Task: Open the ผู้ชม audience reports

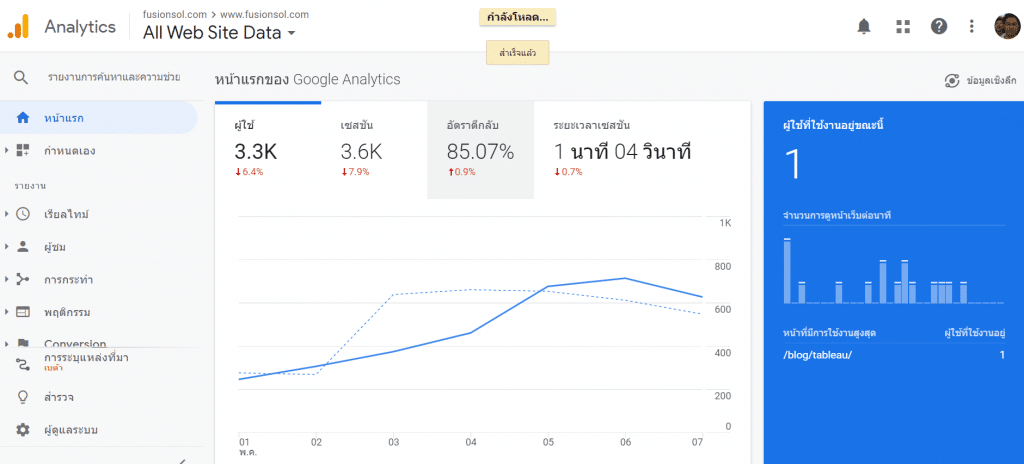Action: (x=55, y=247)
